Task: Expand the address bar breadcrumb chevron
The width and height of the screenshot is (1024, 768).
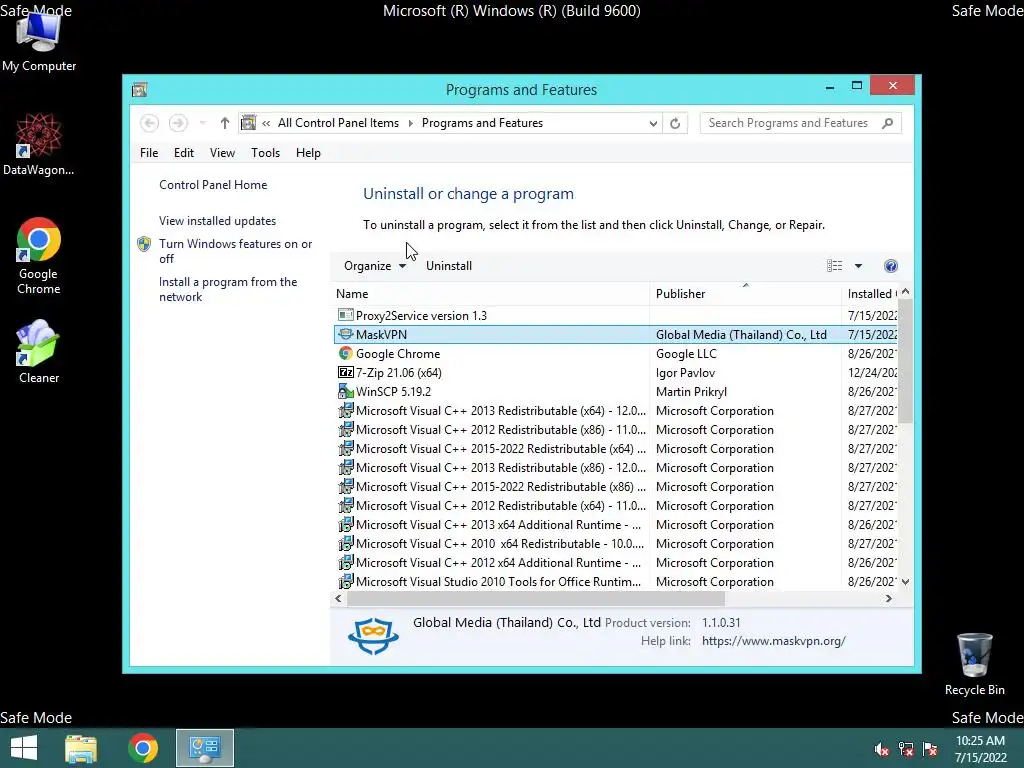Action: pyautogui.click(x=266, y=123)
